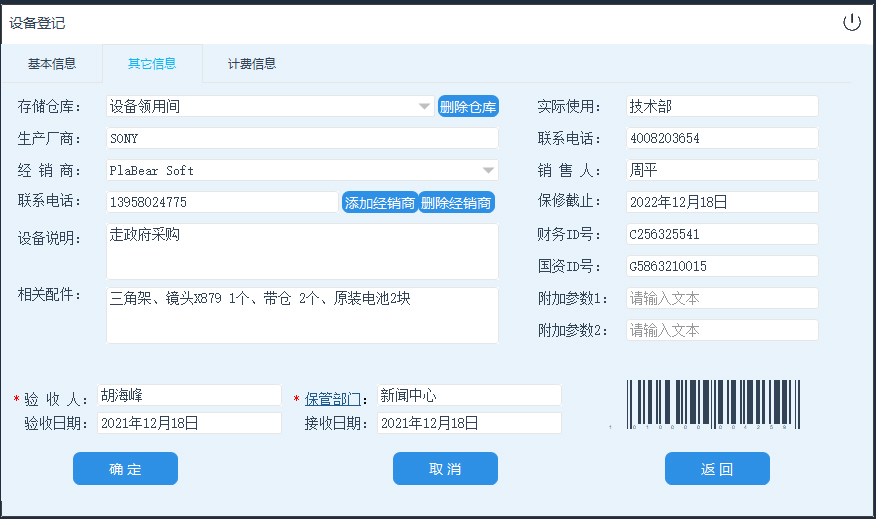The width and height of the screenshot is (876, 519).
Task: Click the power icon in title bar
Action: point(851,23)
